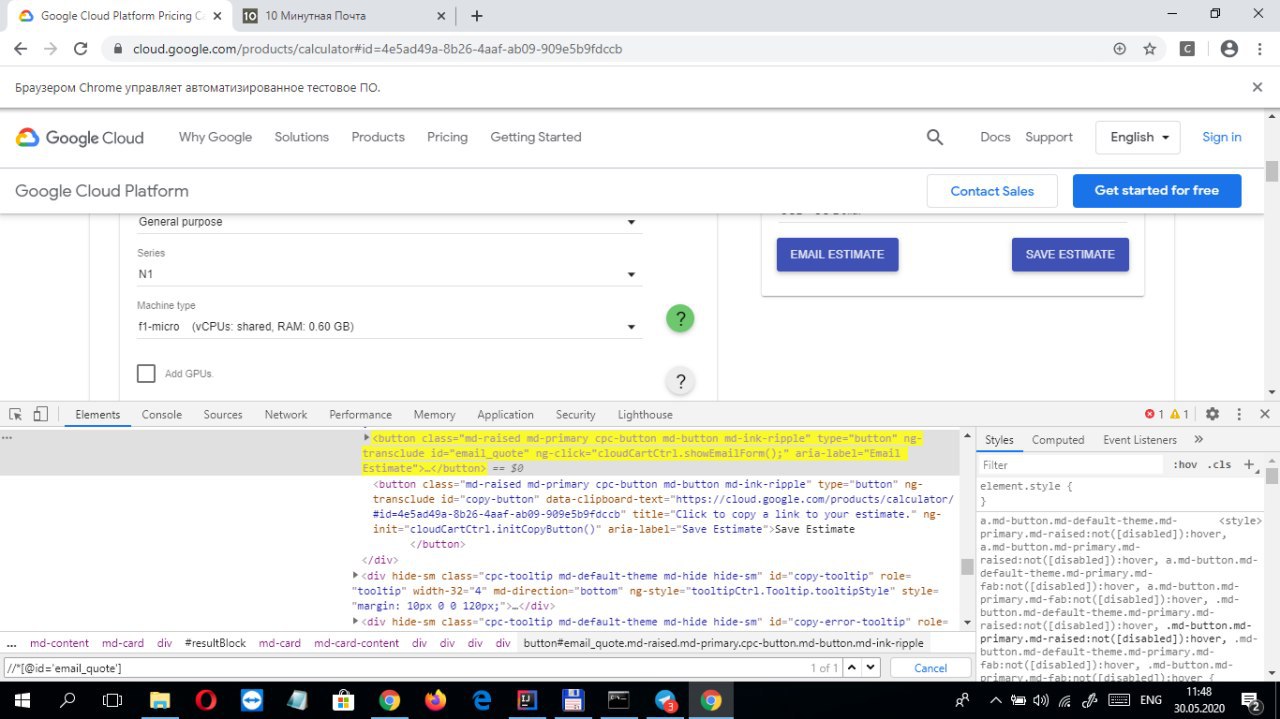Open the English language selector
1280x719 pixels.
pyautogui.click(x=1138, y=137)
